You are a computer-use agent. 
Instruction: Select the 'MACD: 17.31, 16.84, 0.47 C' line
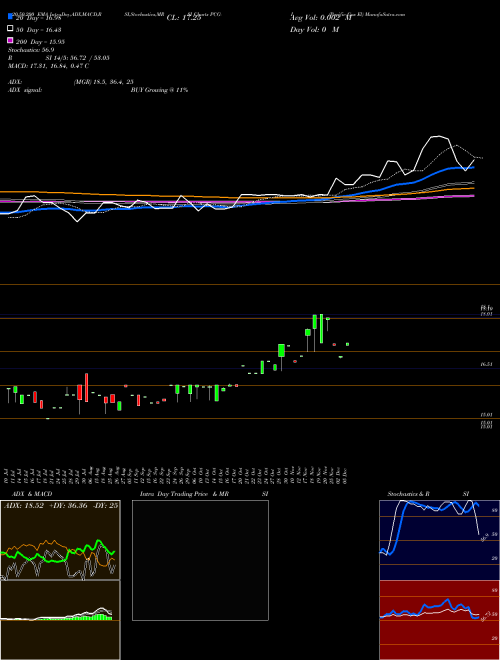pyautogui.click(x=48, y=66)
